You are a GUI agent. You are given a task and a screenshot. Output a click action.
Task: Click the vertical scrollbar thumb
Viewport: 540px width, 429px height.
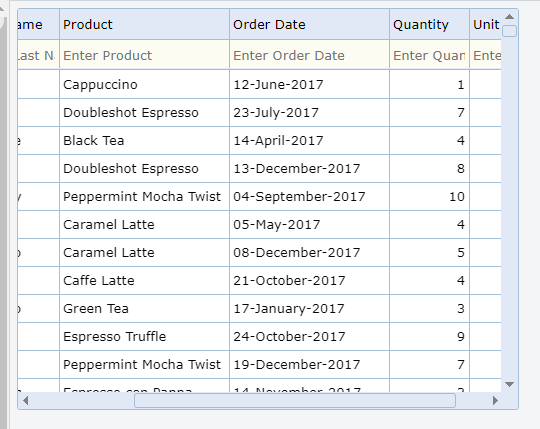pos(509,31)
